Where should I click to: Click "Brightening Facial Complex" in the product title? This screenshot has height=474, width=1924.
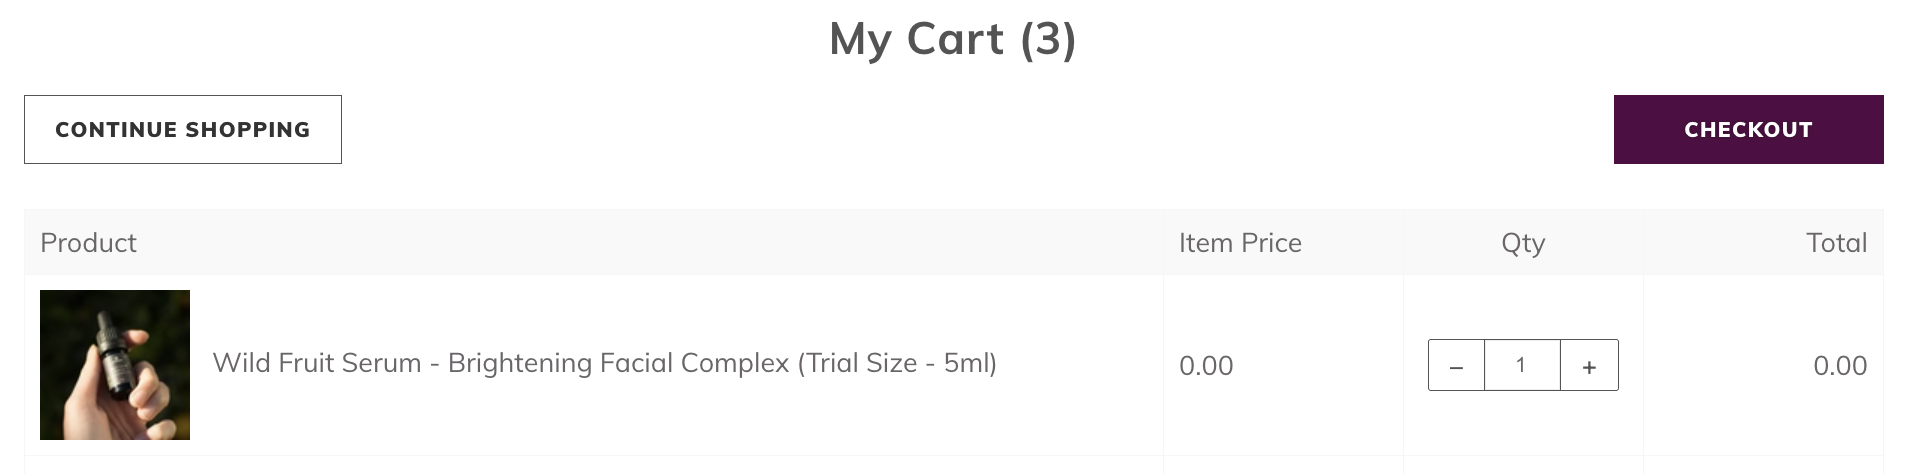(x=618, y=363)
